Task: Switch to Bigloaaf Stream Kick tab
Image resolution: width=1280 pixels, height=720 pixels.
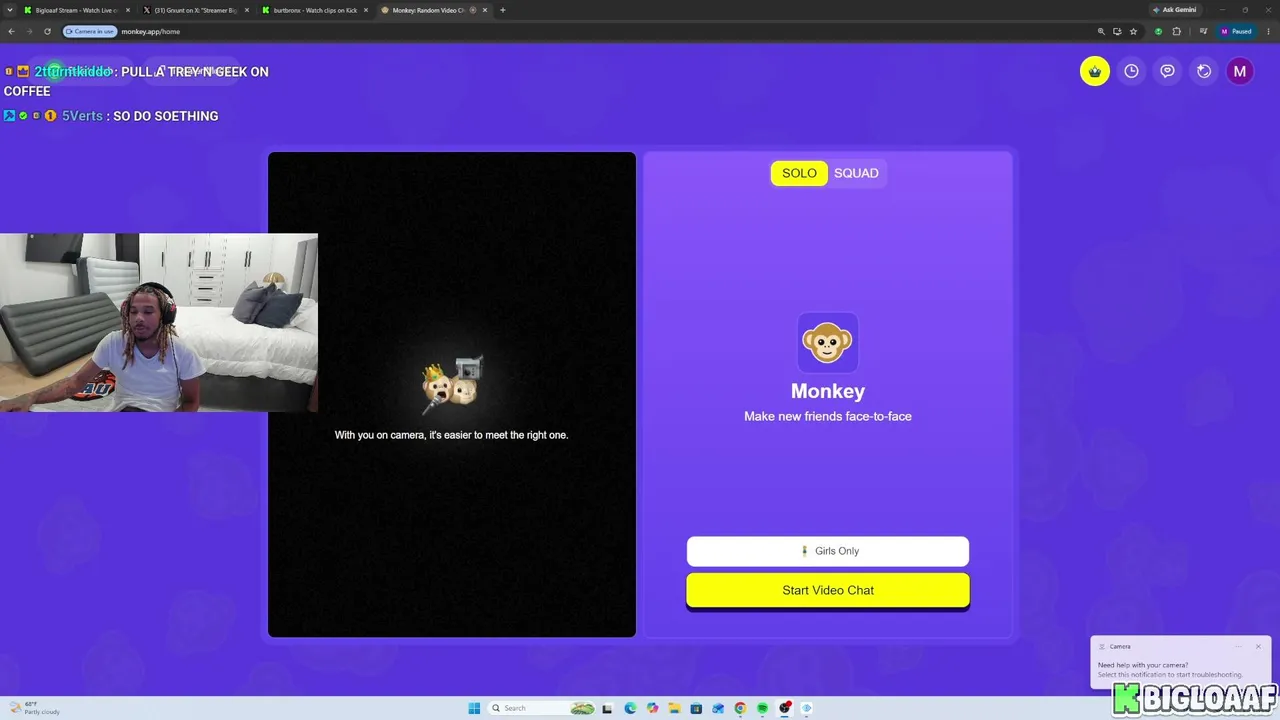Action: tap(76, 10)
